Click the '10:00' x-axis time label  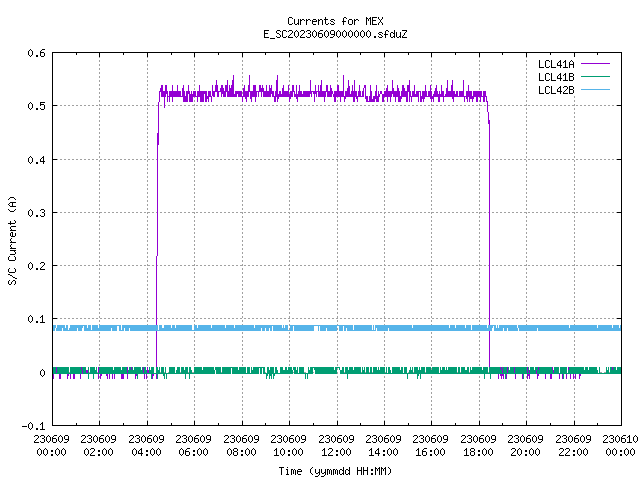(288, 452)
